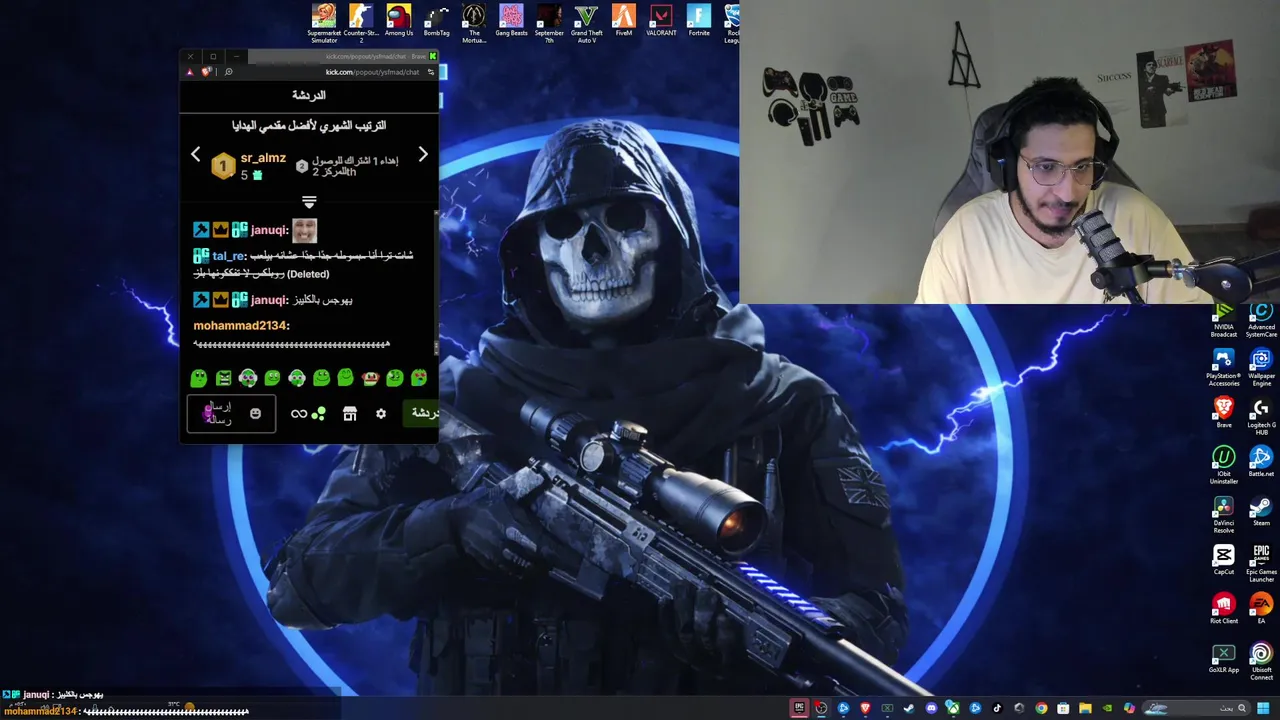Open TikTok from the taskbar
1280x720 pixels.
click(997, 708)
